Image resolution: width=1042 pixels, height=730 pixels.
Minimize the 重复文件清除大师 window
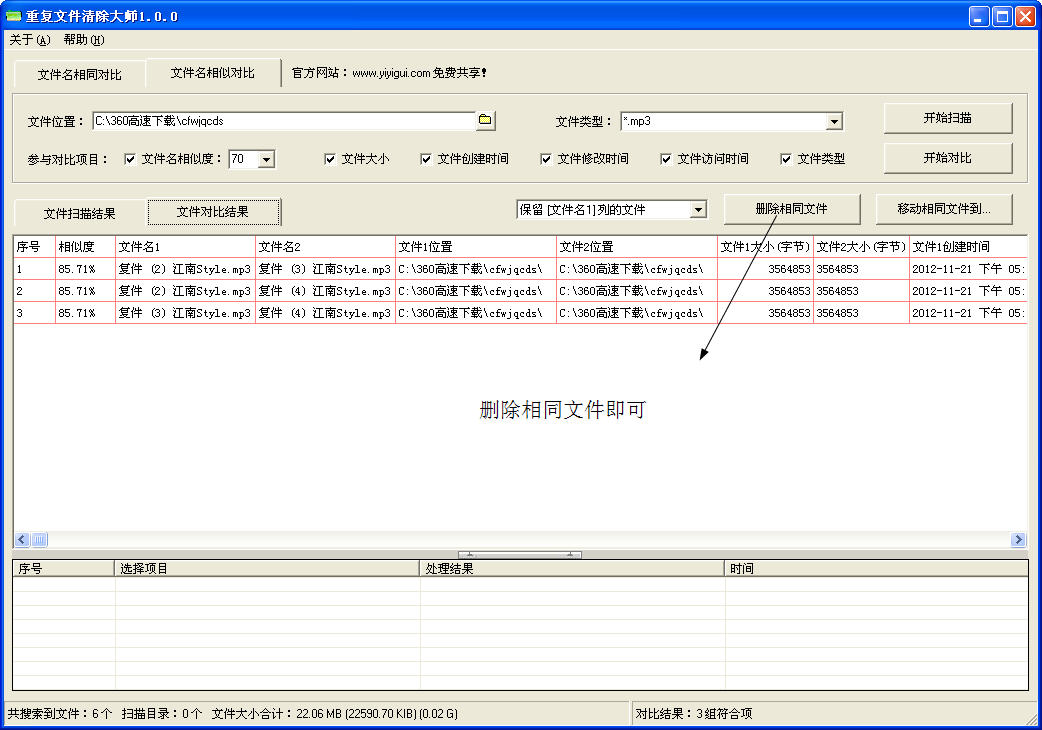click(x=979, y=17)
